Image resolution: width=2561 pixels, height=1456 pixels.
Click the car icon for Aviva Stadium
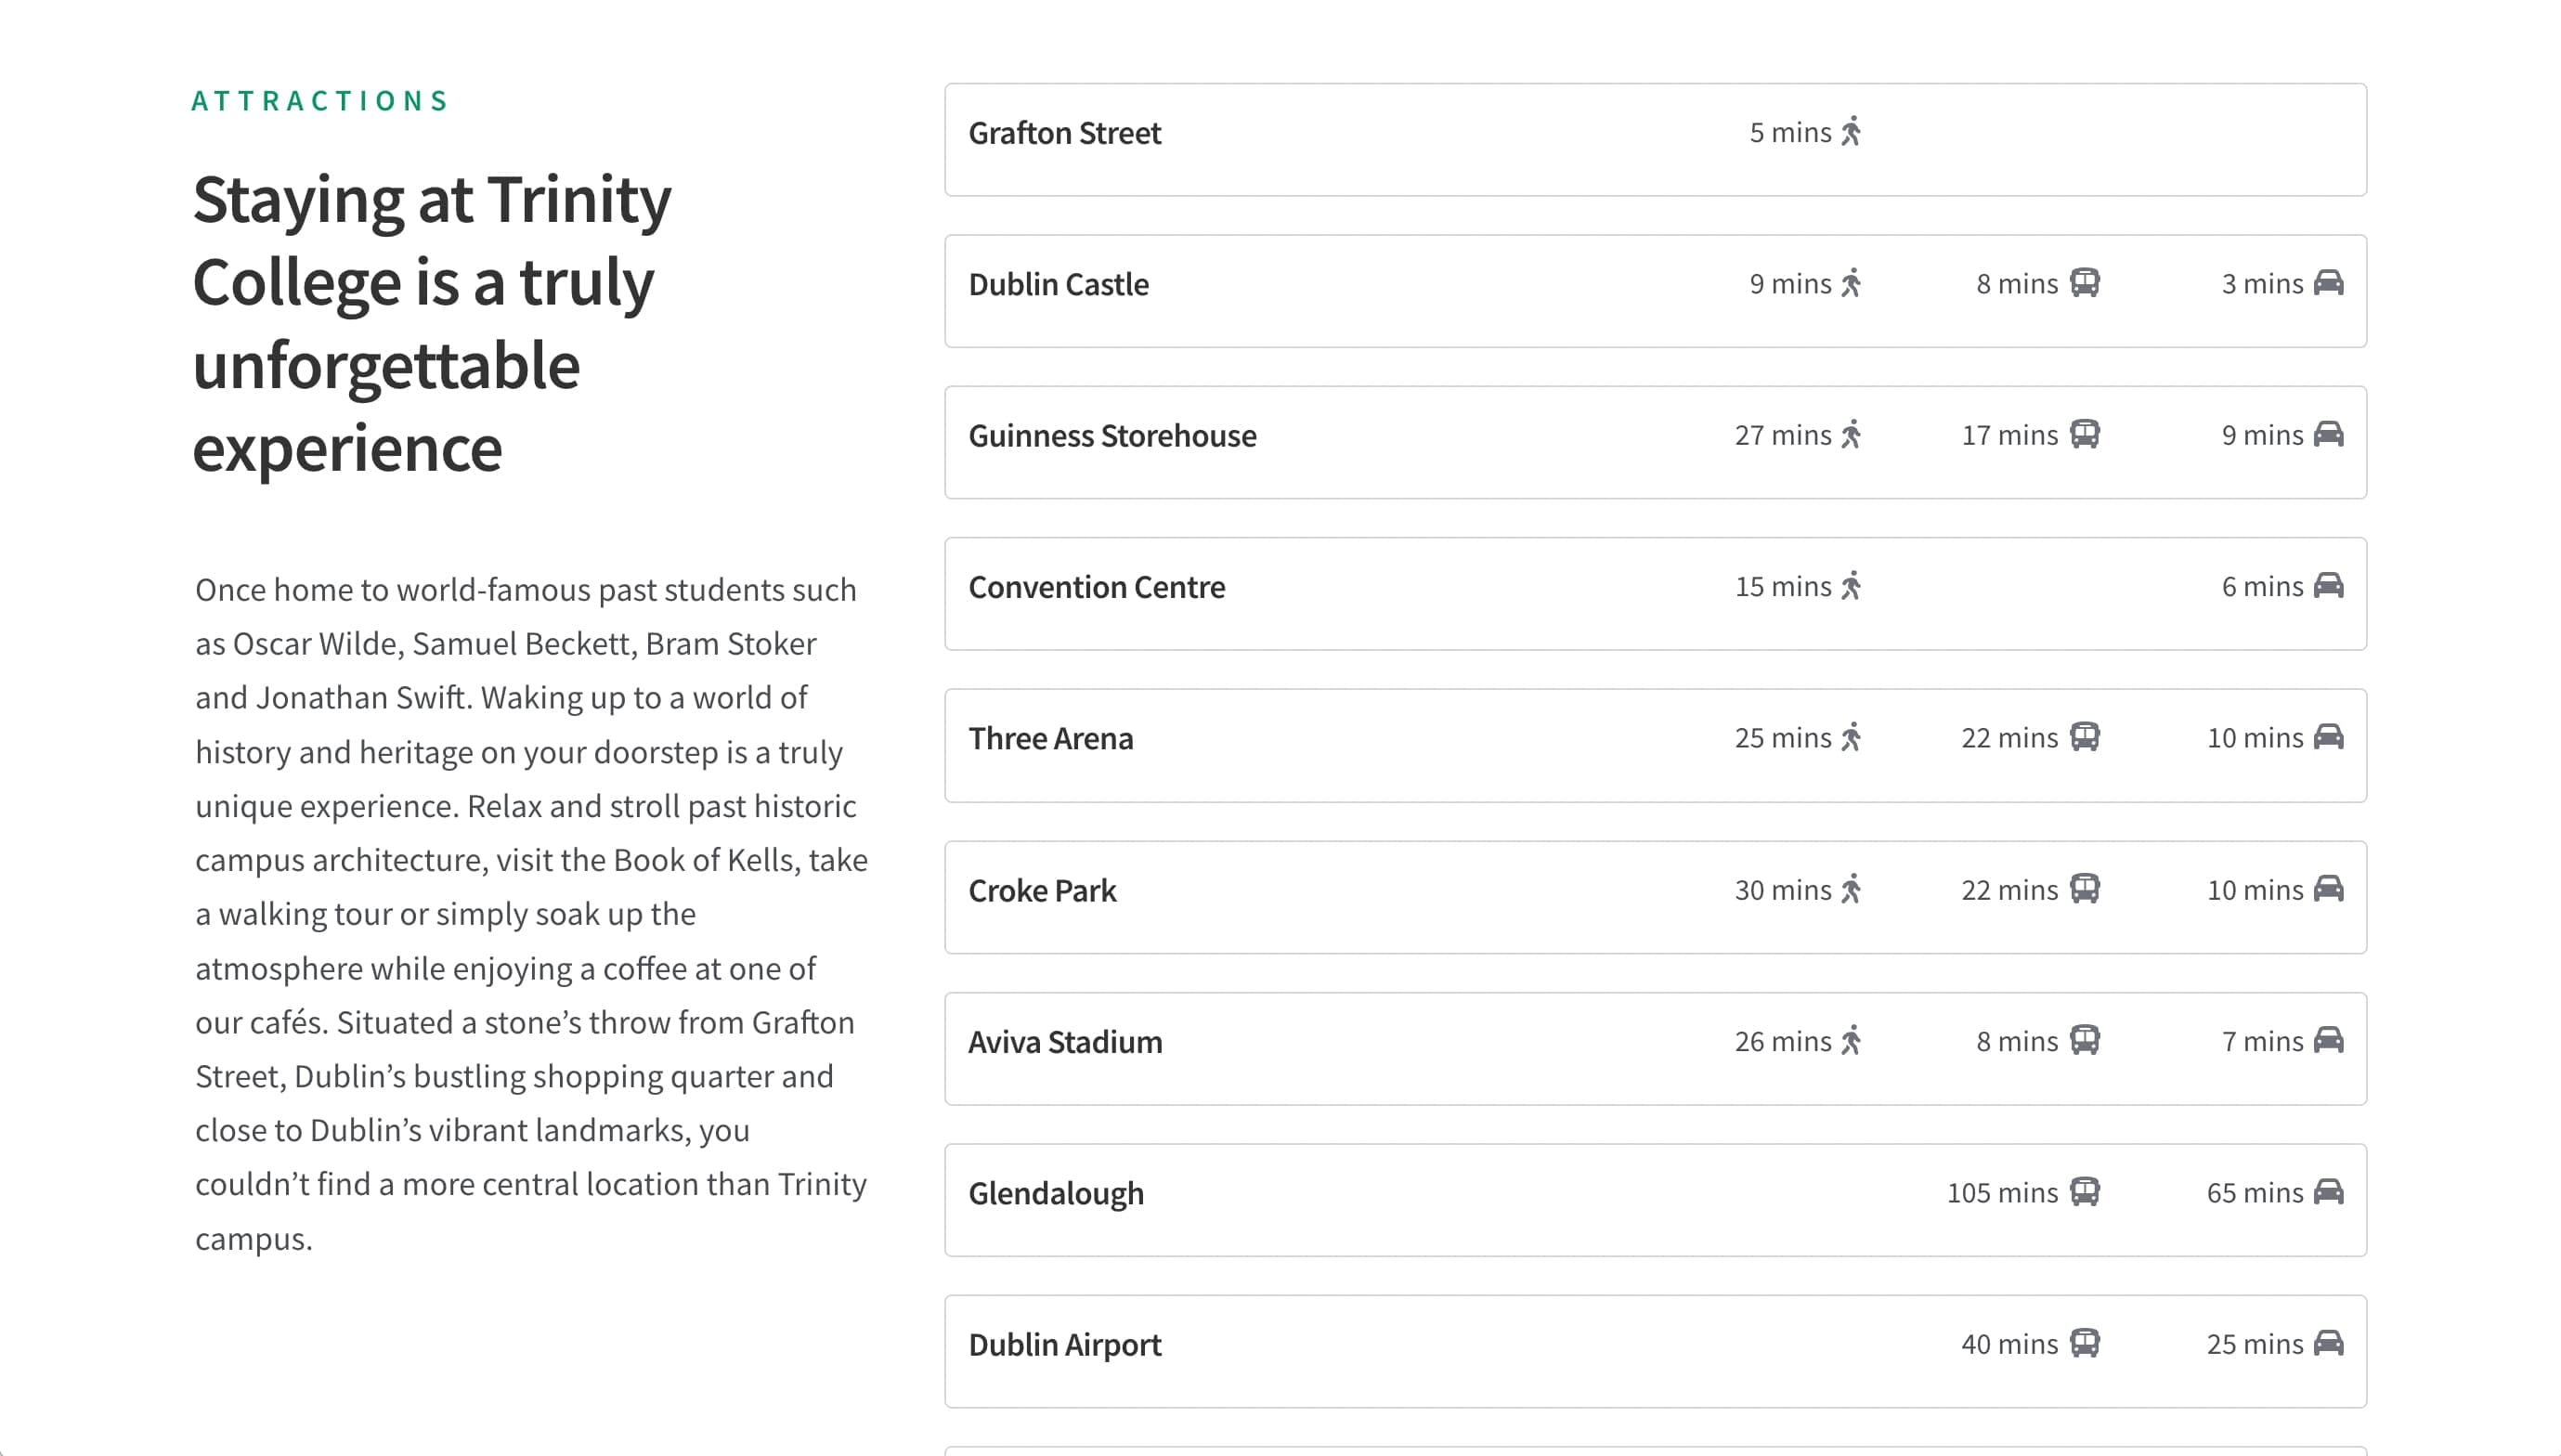coord(2328,1040)
